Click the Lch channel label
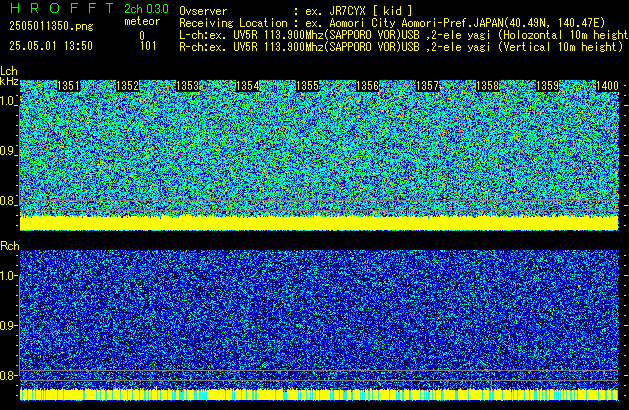629x410 pixels. click(9, 71)
